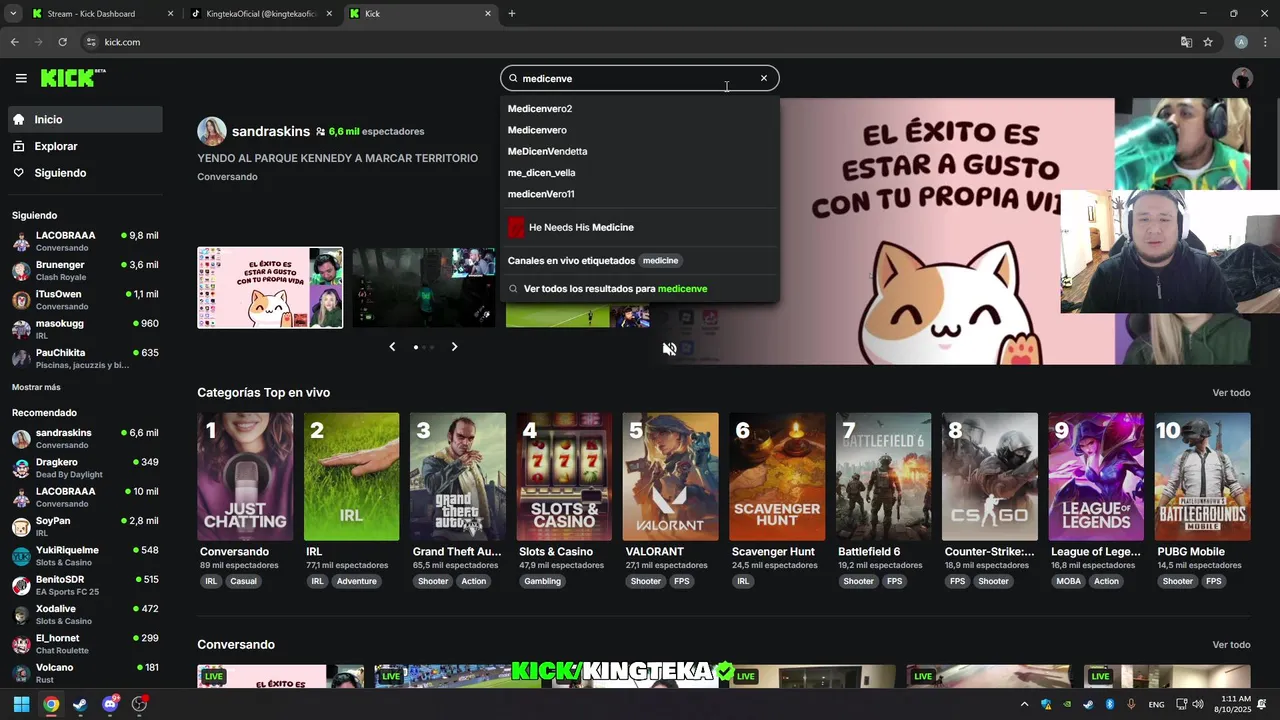Open El_hornet channel in sidebar
Screen dimensions: 1280x720
point(85,644)
